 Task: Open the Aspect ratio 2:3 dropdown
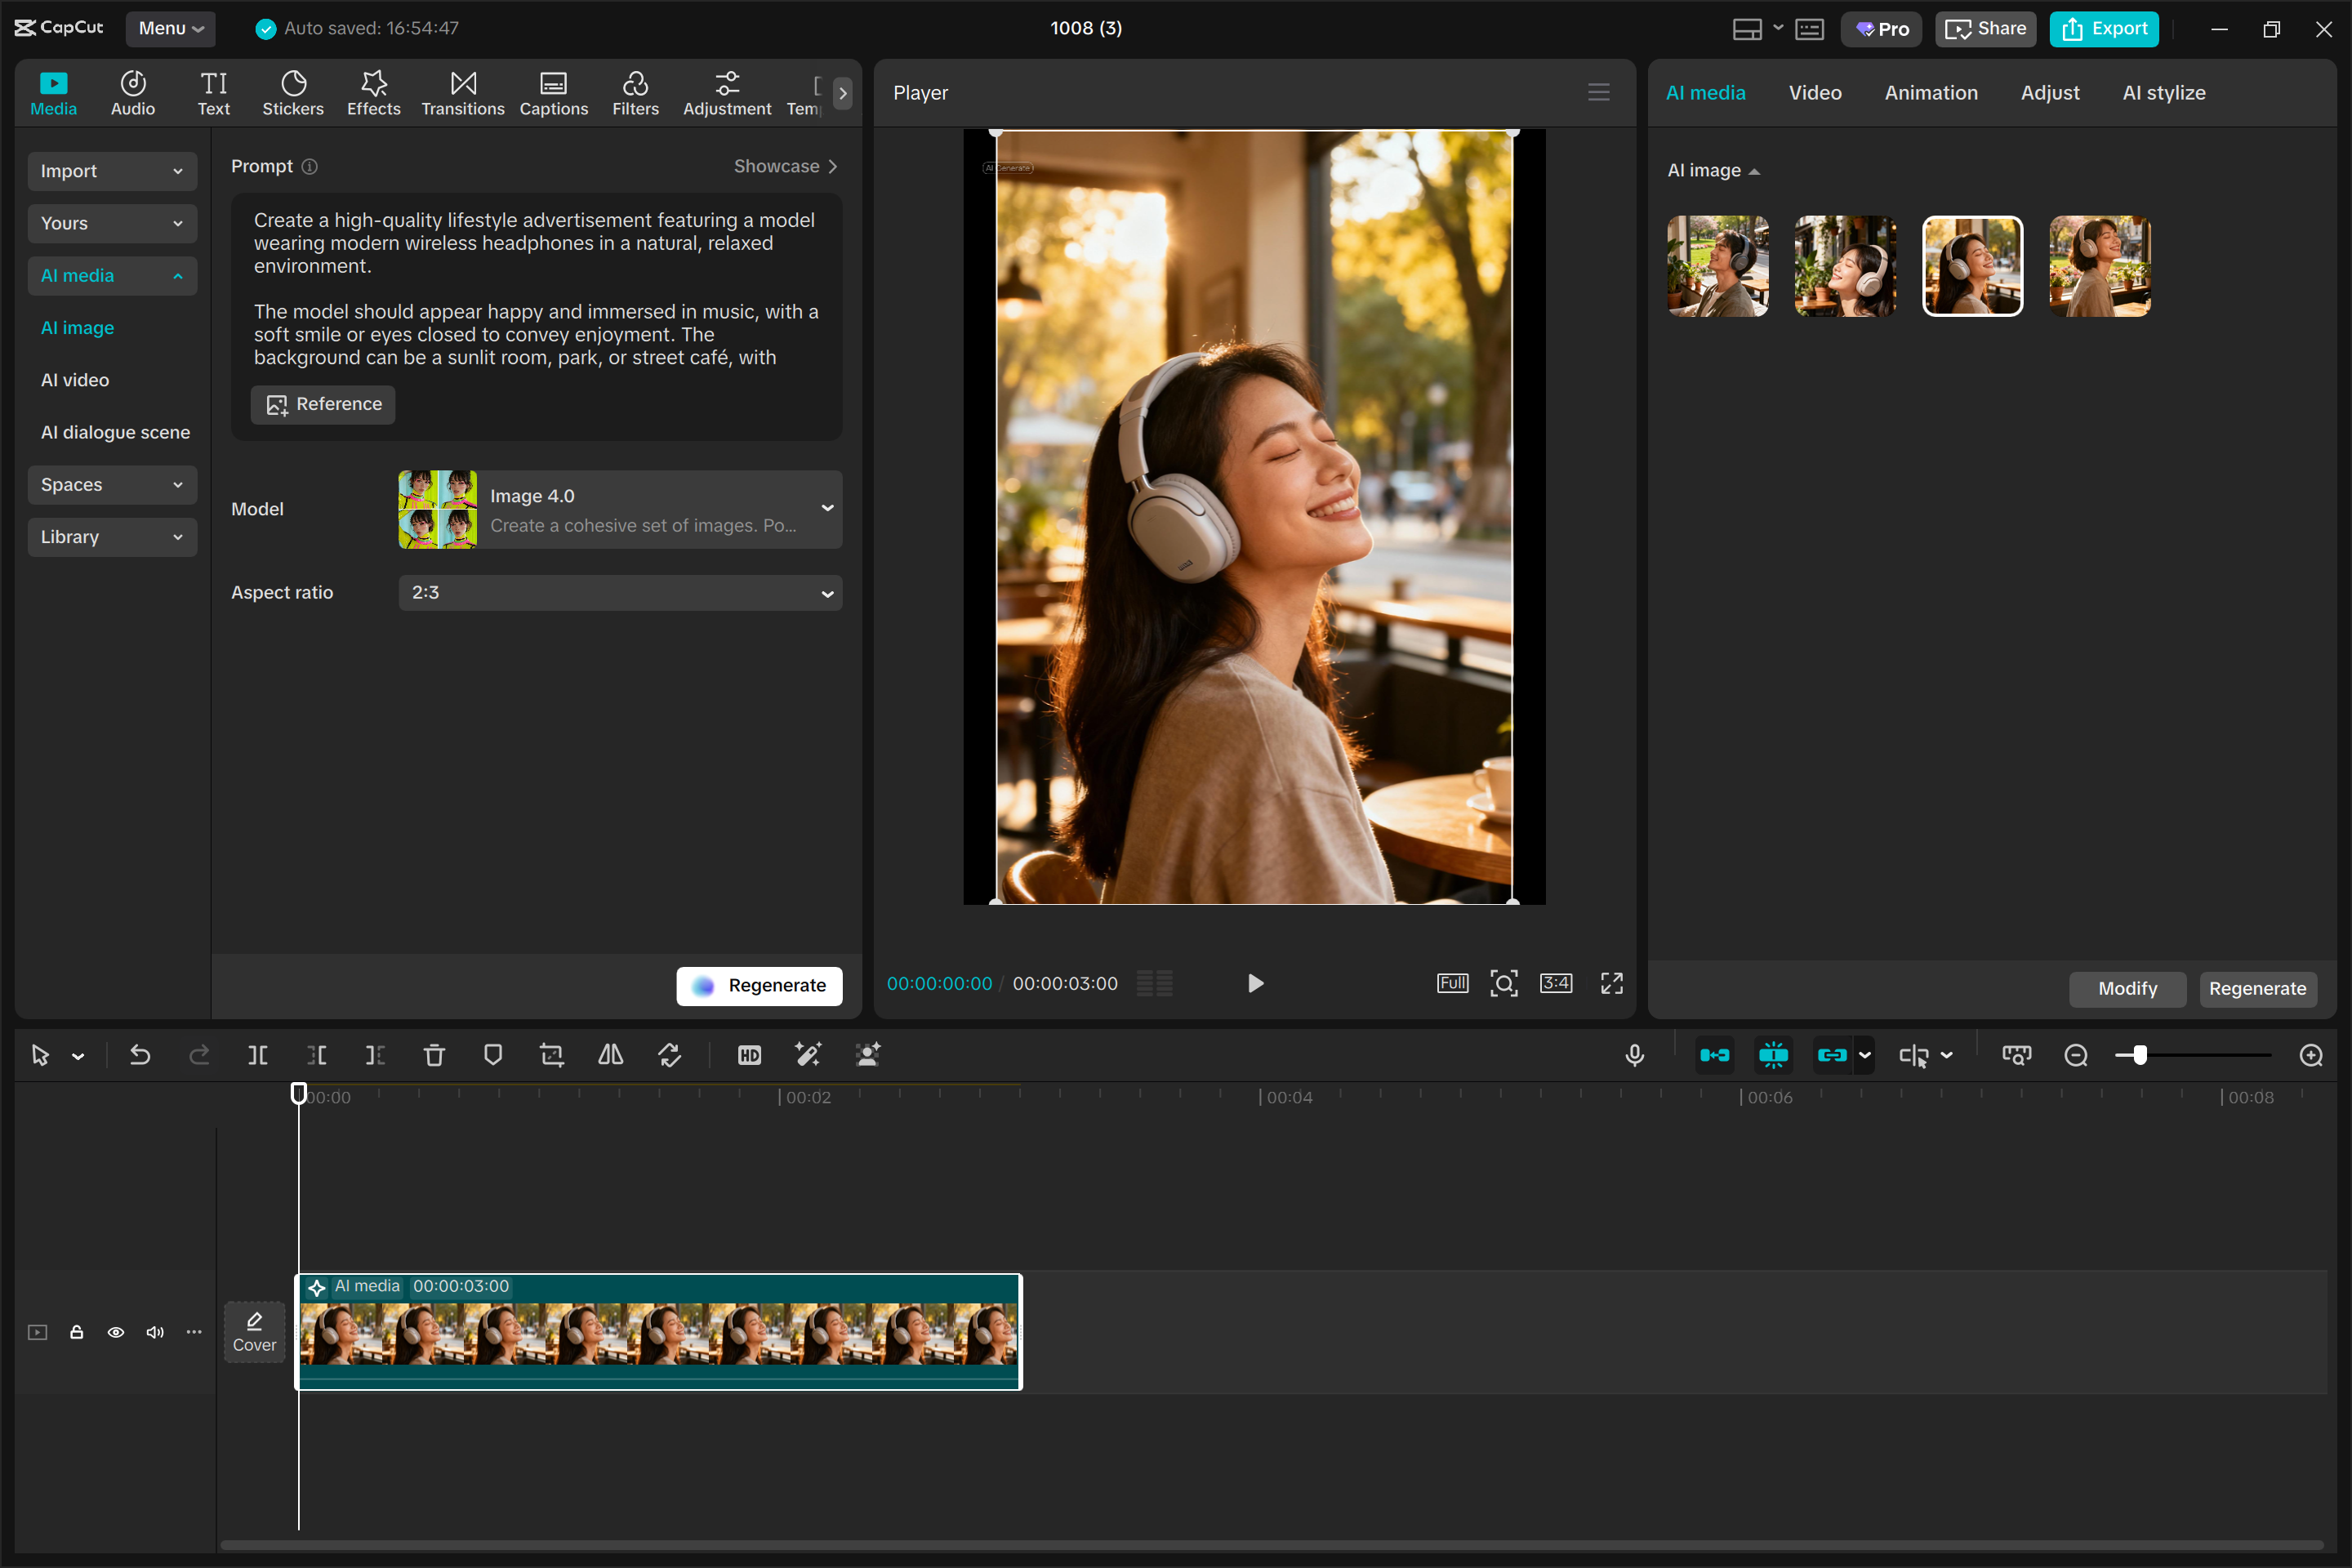tap(620, 592)
